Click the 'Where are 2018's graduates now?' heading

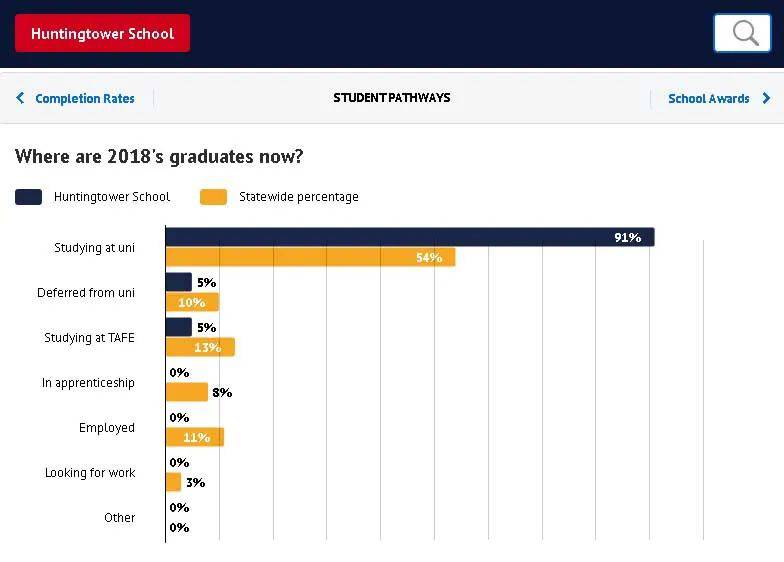tap(159, 156)
